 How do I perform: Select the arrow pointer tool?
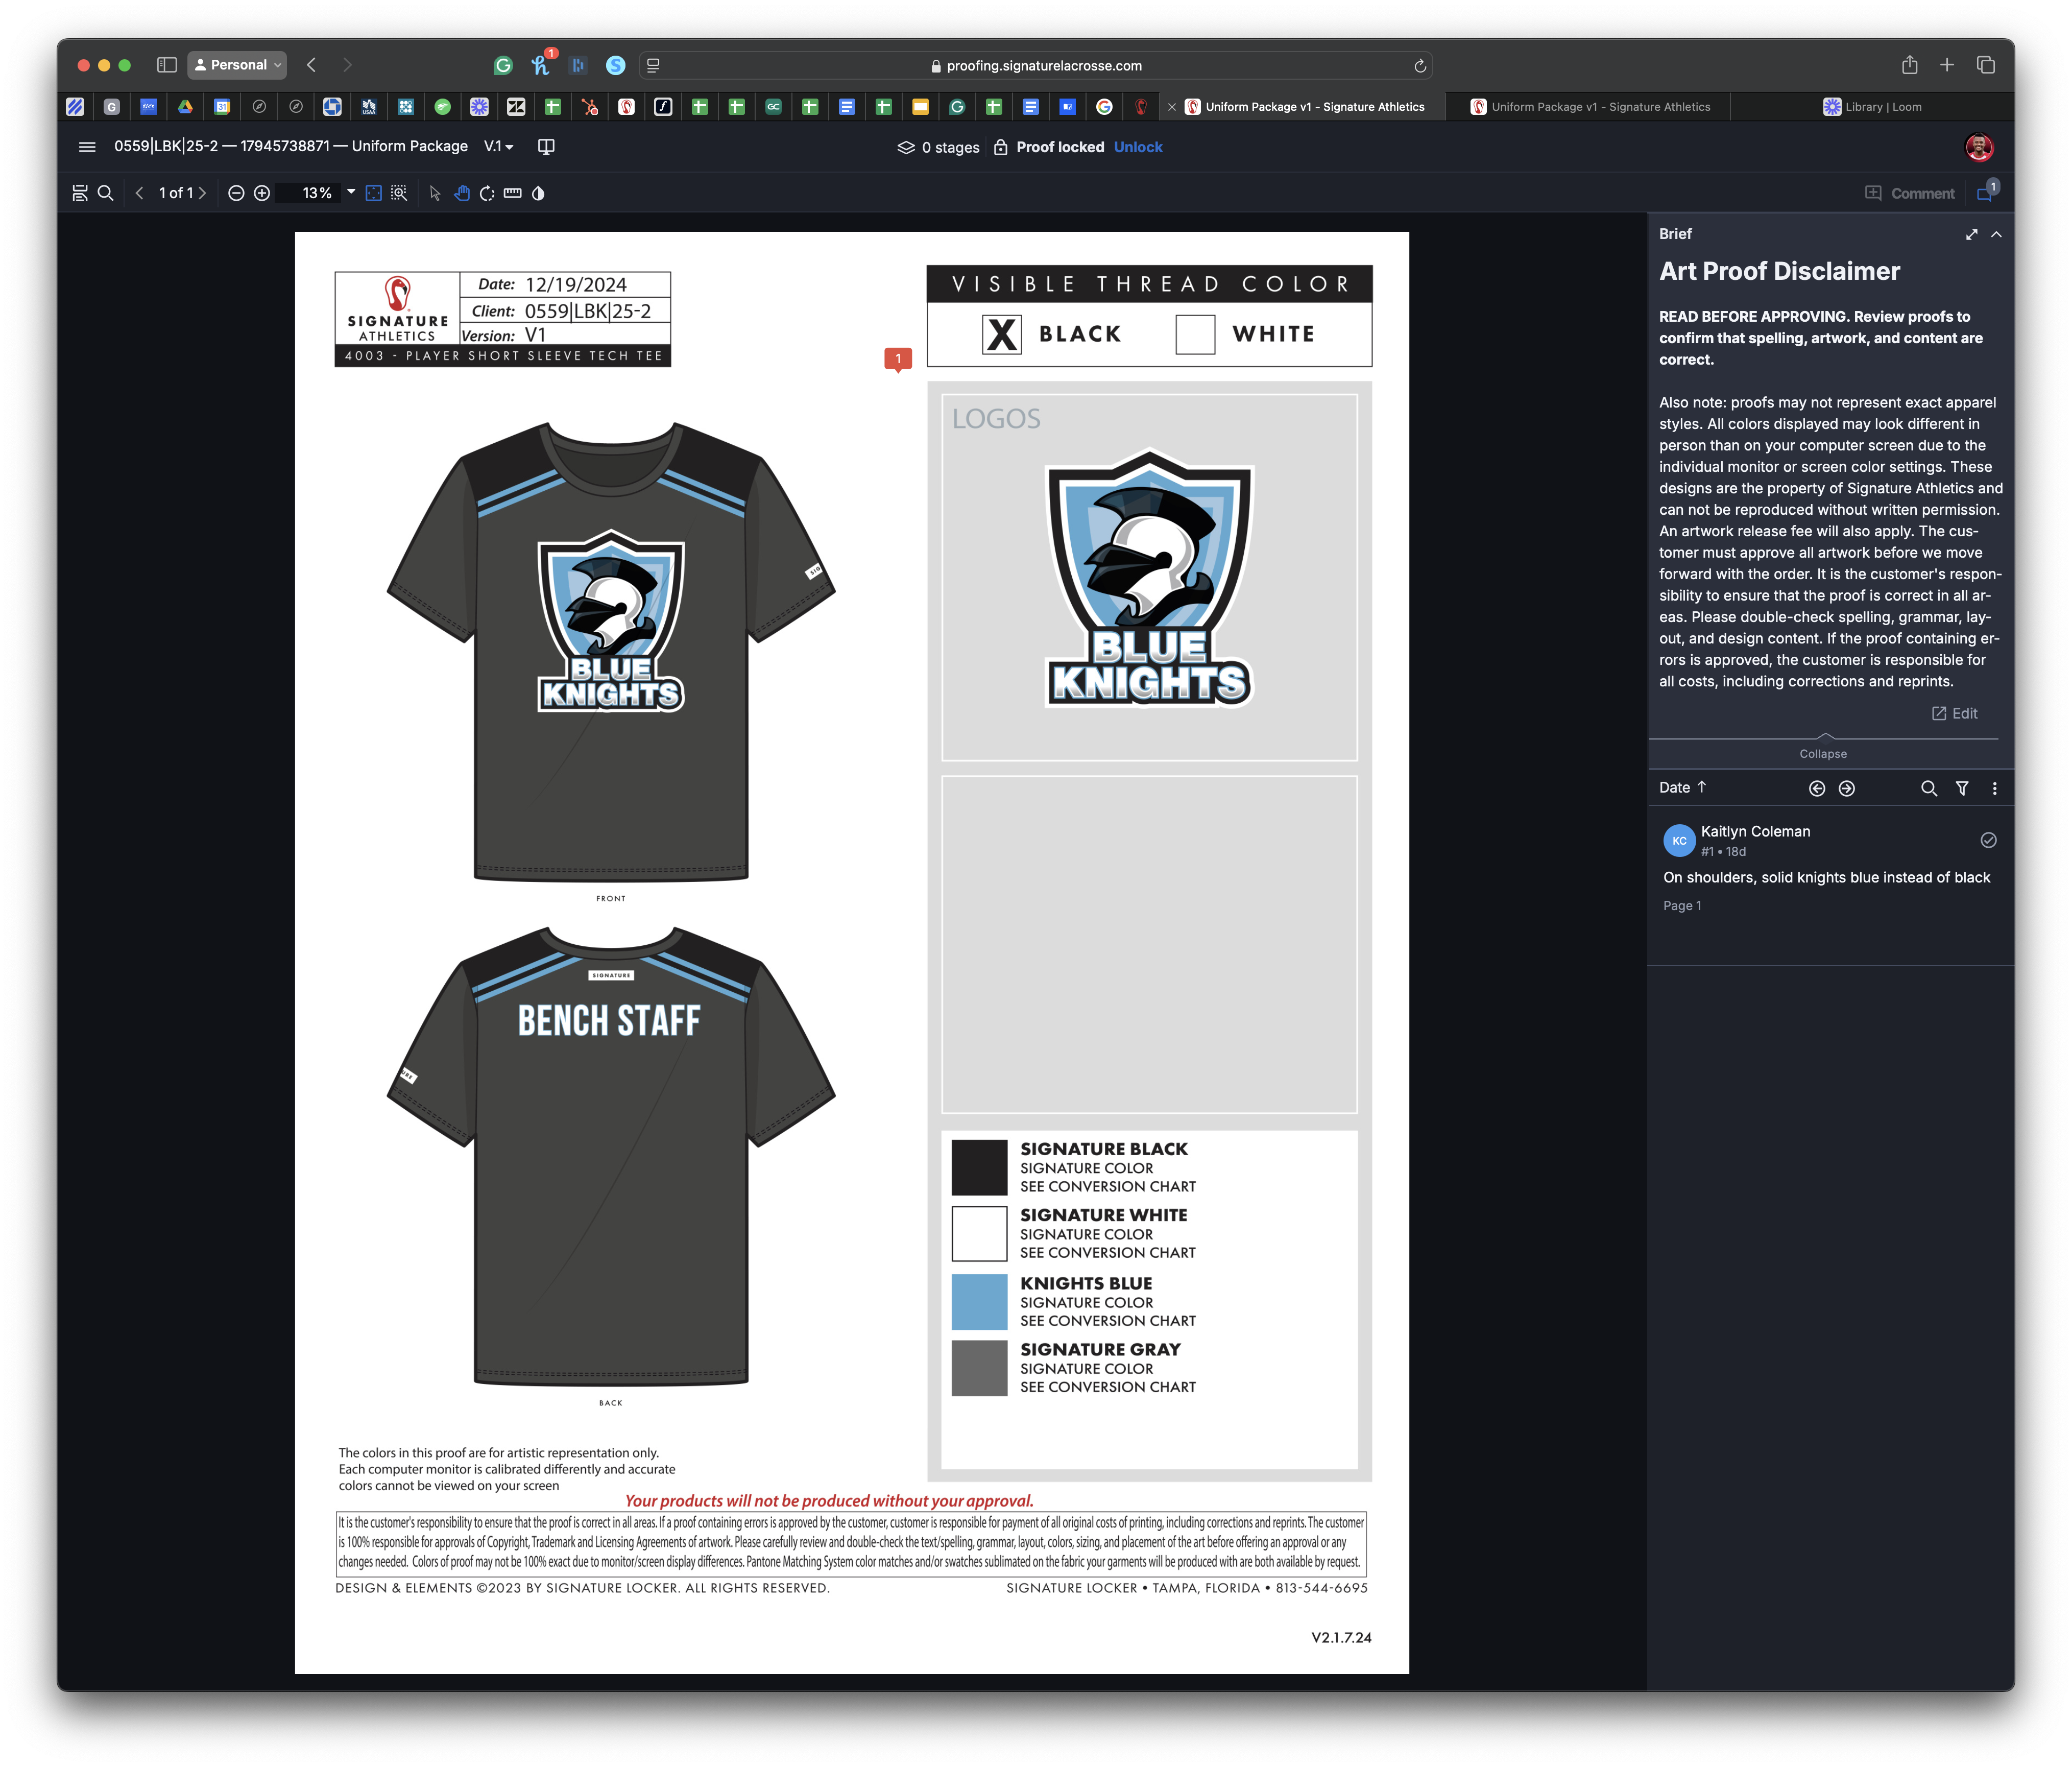tap(435, 193)
